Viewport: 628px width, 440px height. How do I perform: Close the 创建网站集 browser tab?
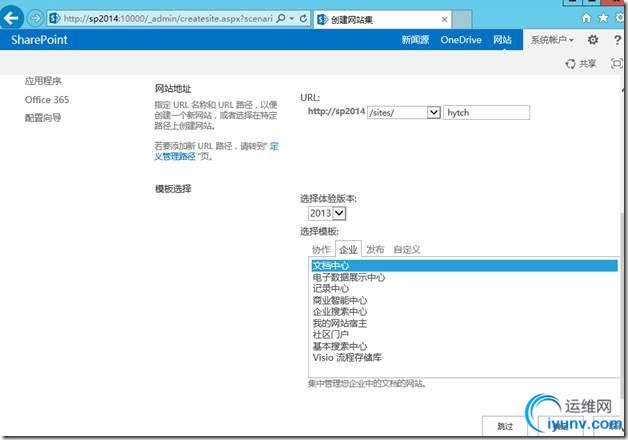[x=444, y=19]
